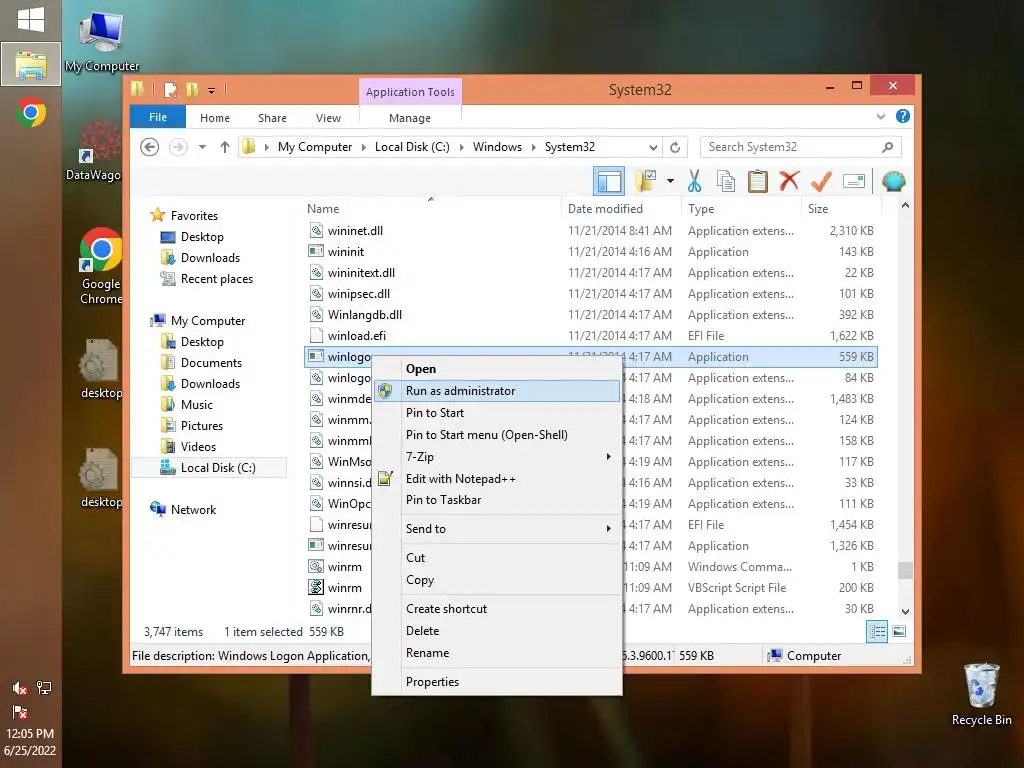
Task: Click the file list scroll down arrow
Action: 905,611
